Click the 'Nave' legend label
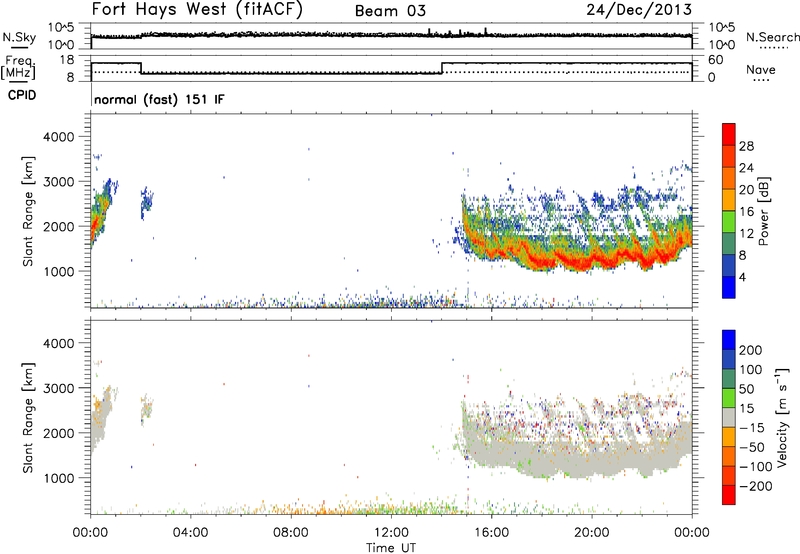Image resolution: width=800 pixels, height=554 pixels. click(761, 69)
